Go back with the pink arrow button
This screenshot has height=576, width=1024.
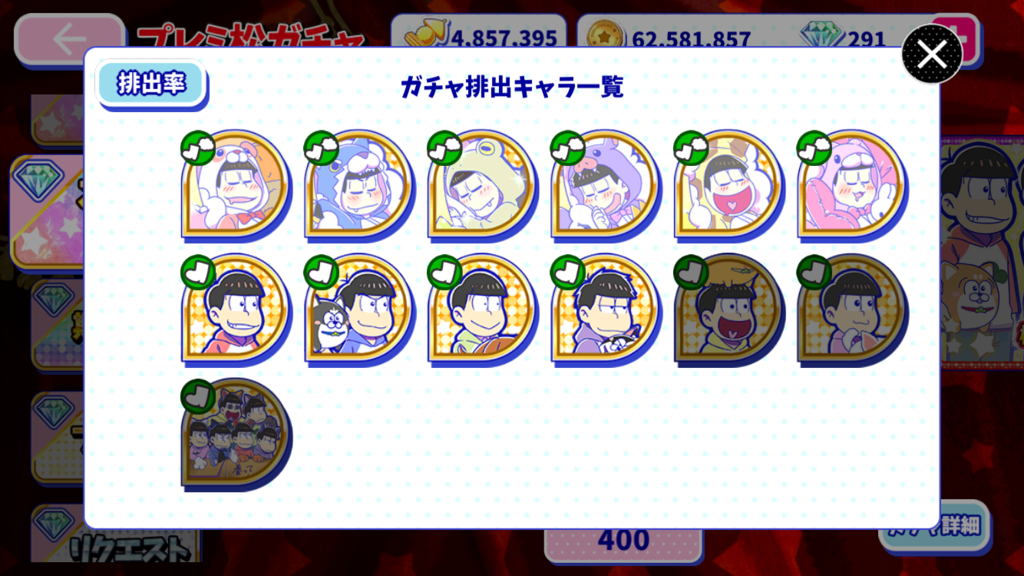[70, 39]
